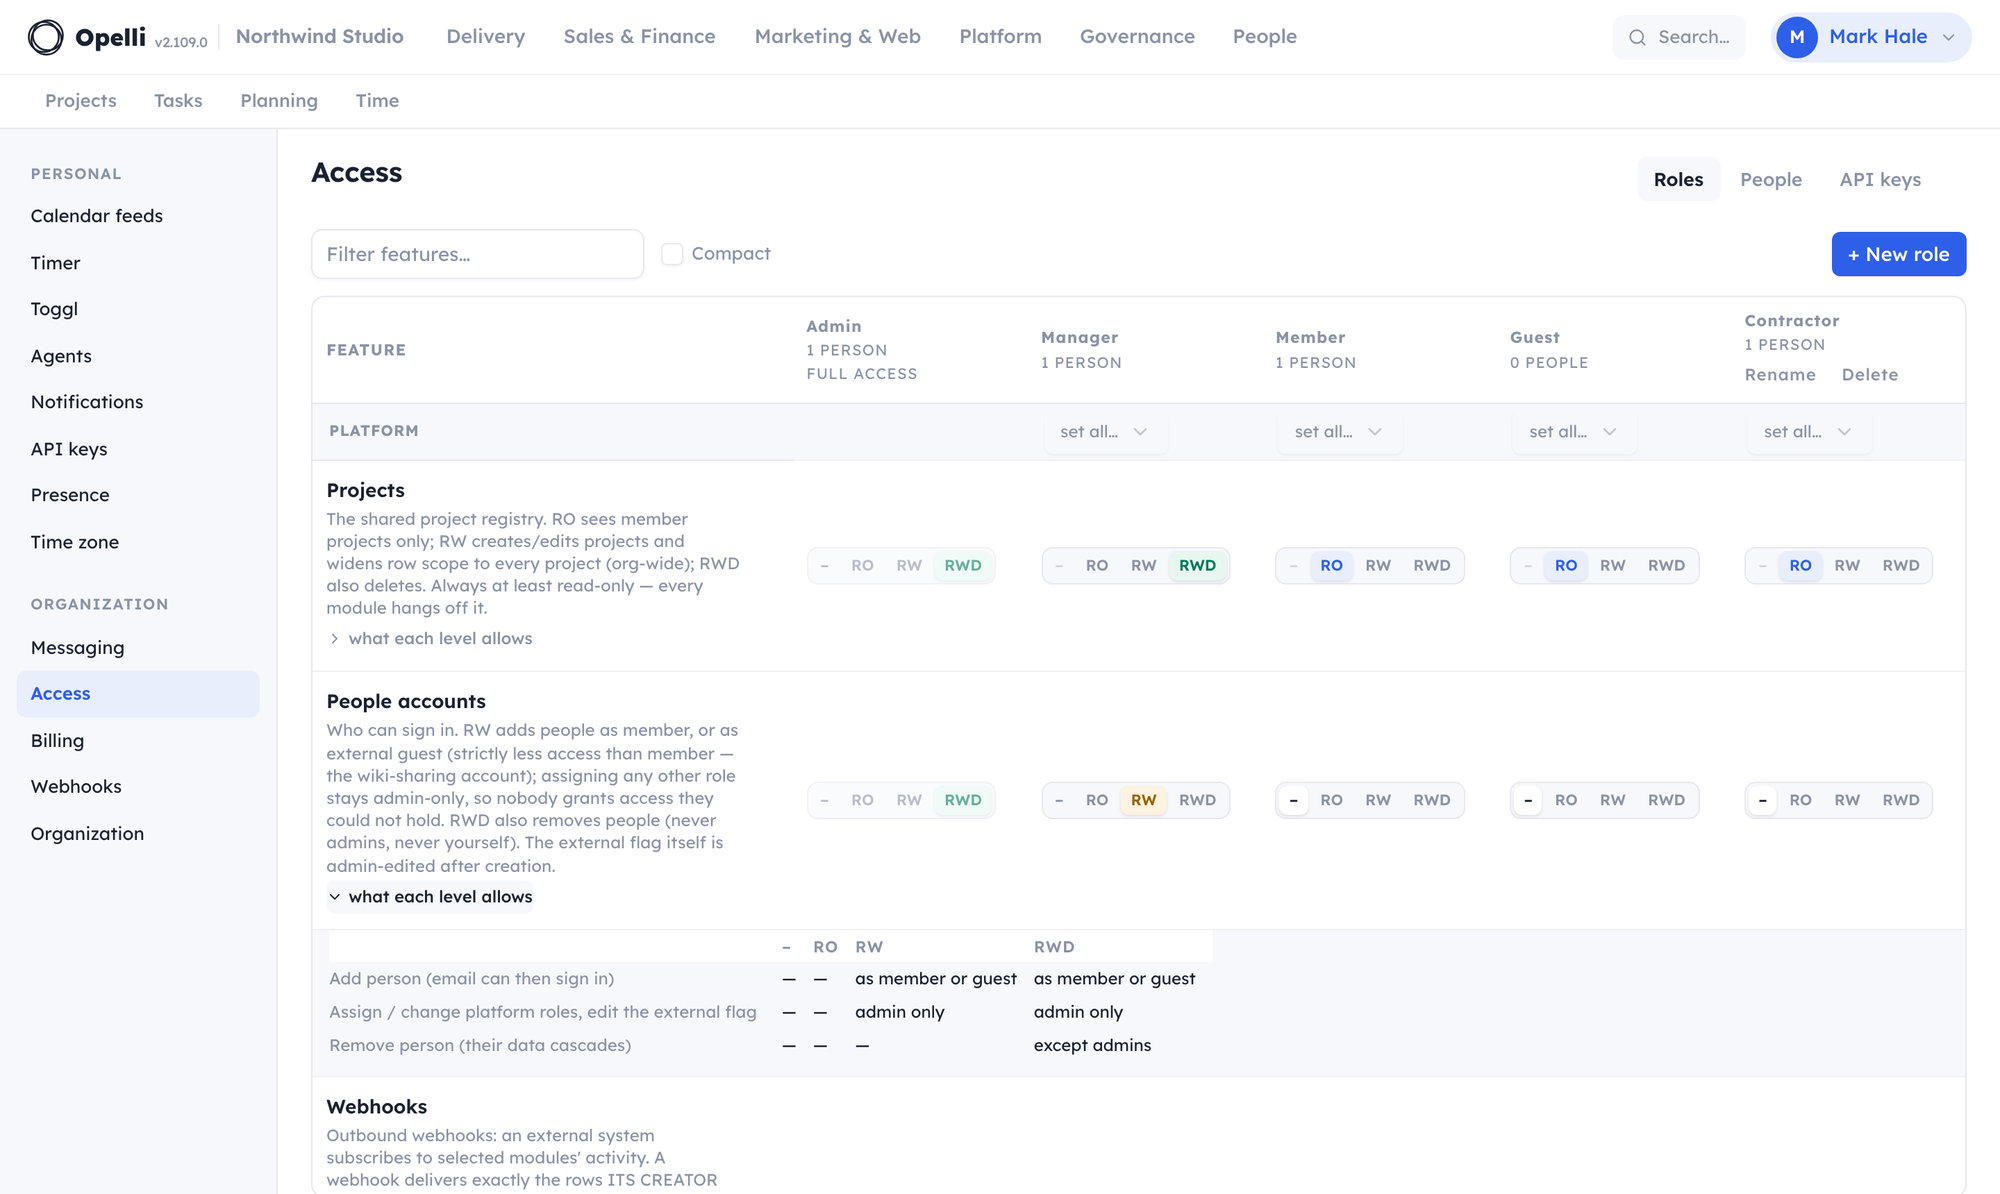Screen dimensions: 2000x1194
Task: Open Calendar feeds in the sidebar
Action: tap(138, 216)
